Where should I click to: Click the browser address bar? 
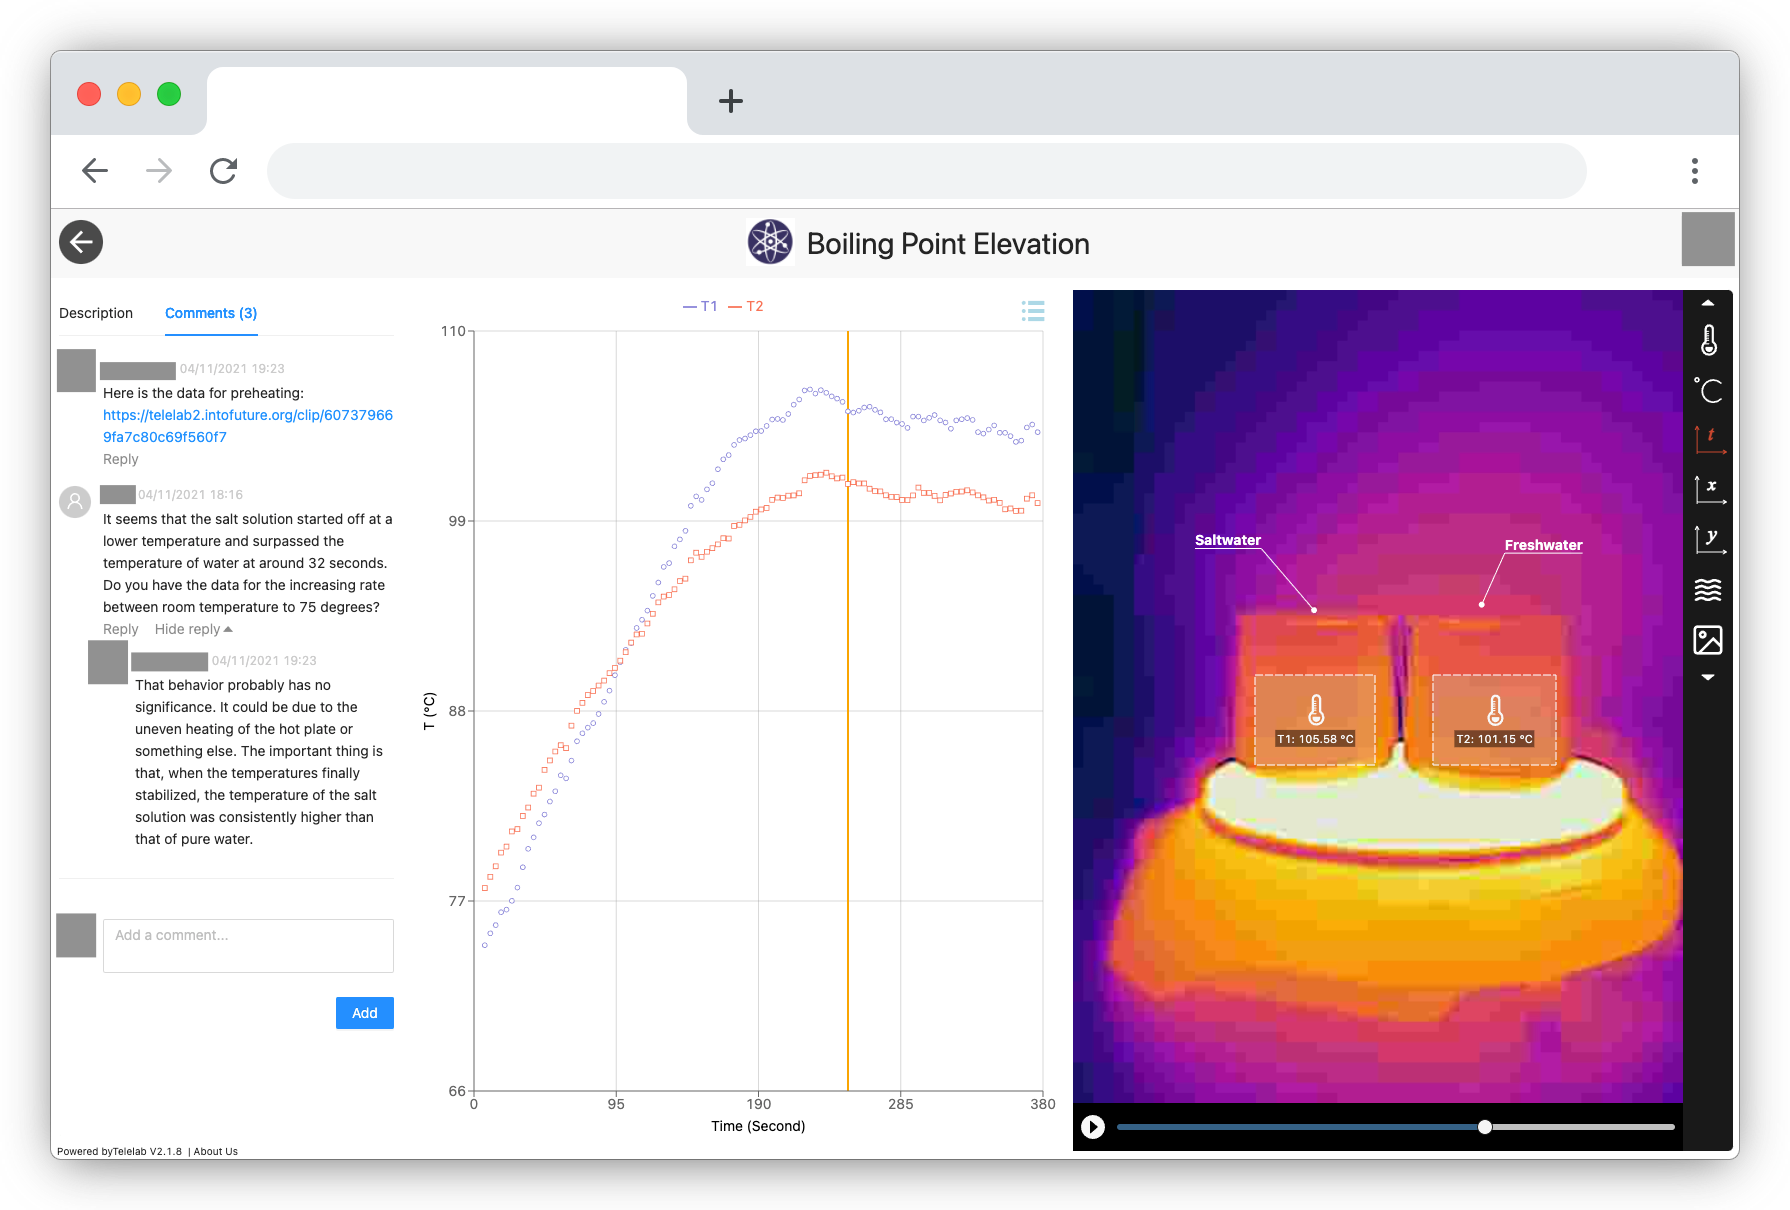point(927,171)
